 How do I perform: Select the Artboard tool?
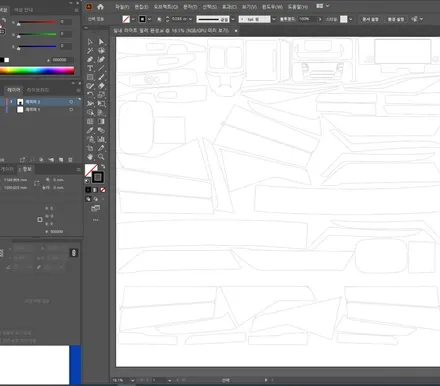tap(90, 148)
